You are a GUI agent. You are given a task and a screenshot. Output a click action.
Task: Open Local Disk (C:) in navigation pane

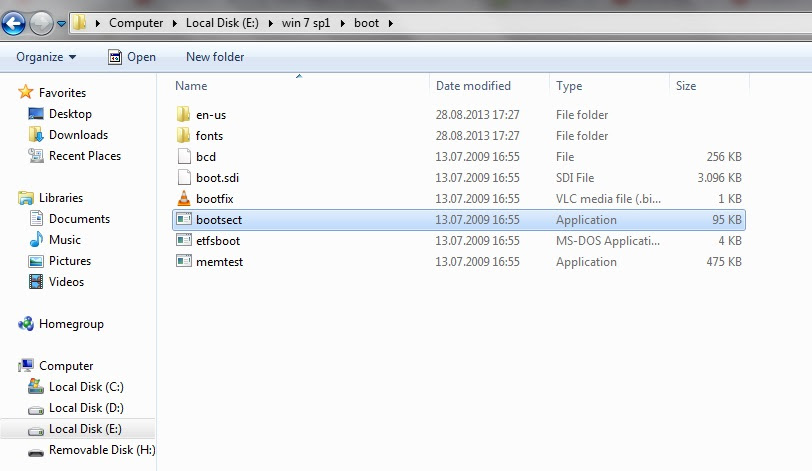coord(86,387)
